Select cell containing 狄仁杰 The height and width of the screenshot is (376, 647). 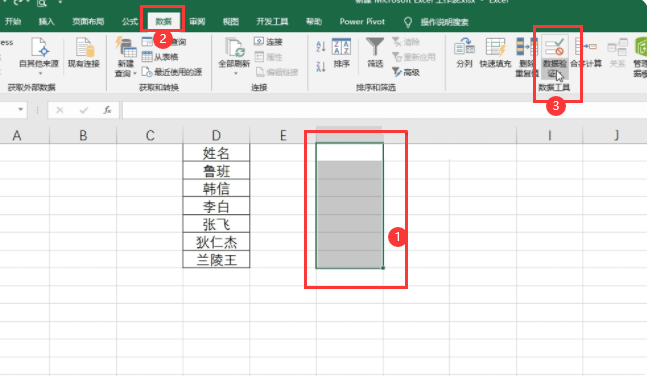coord(216,241)
